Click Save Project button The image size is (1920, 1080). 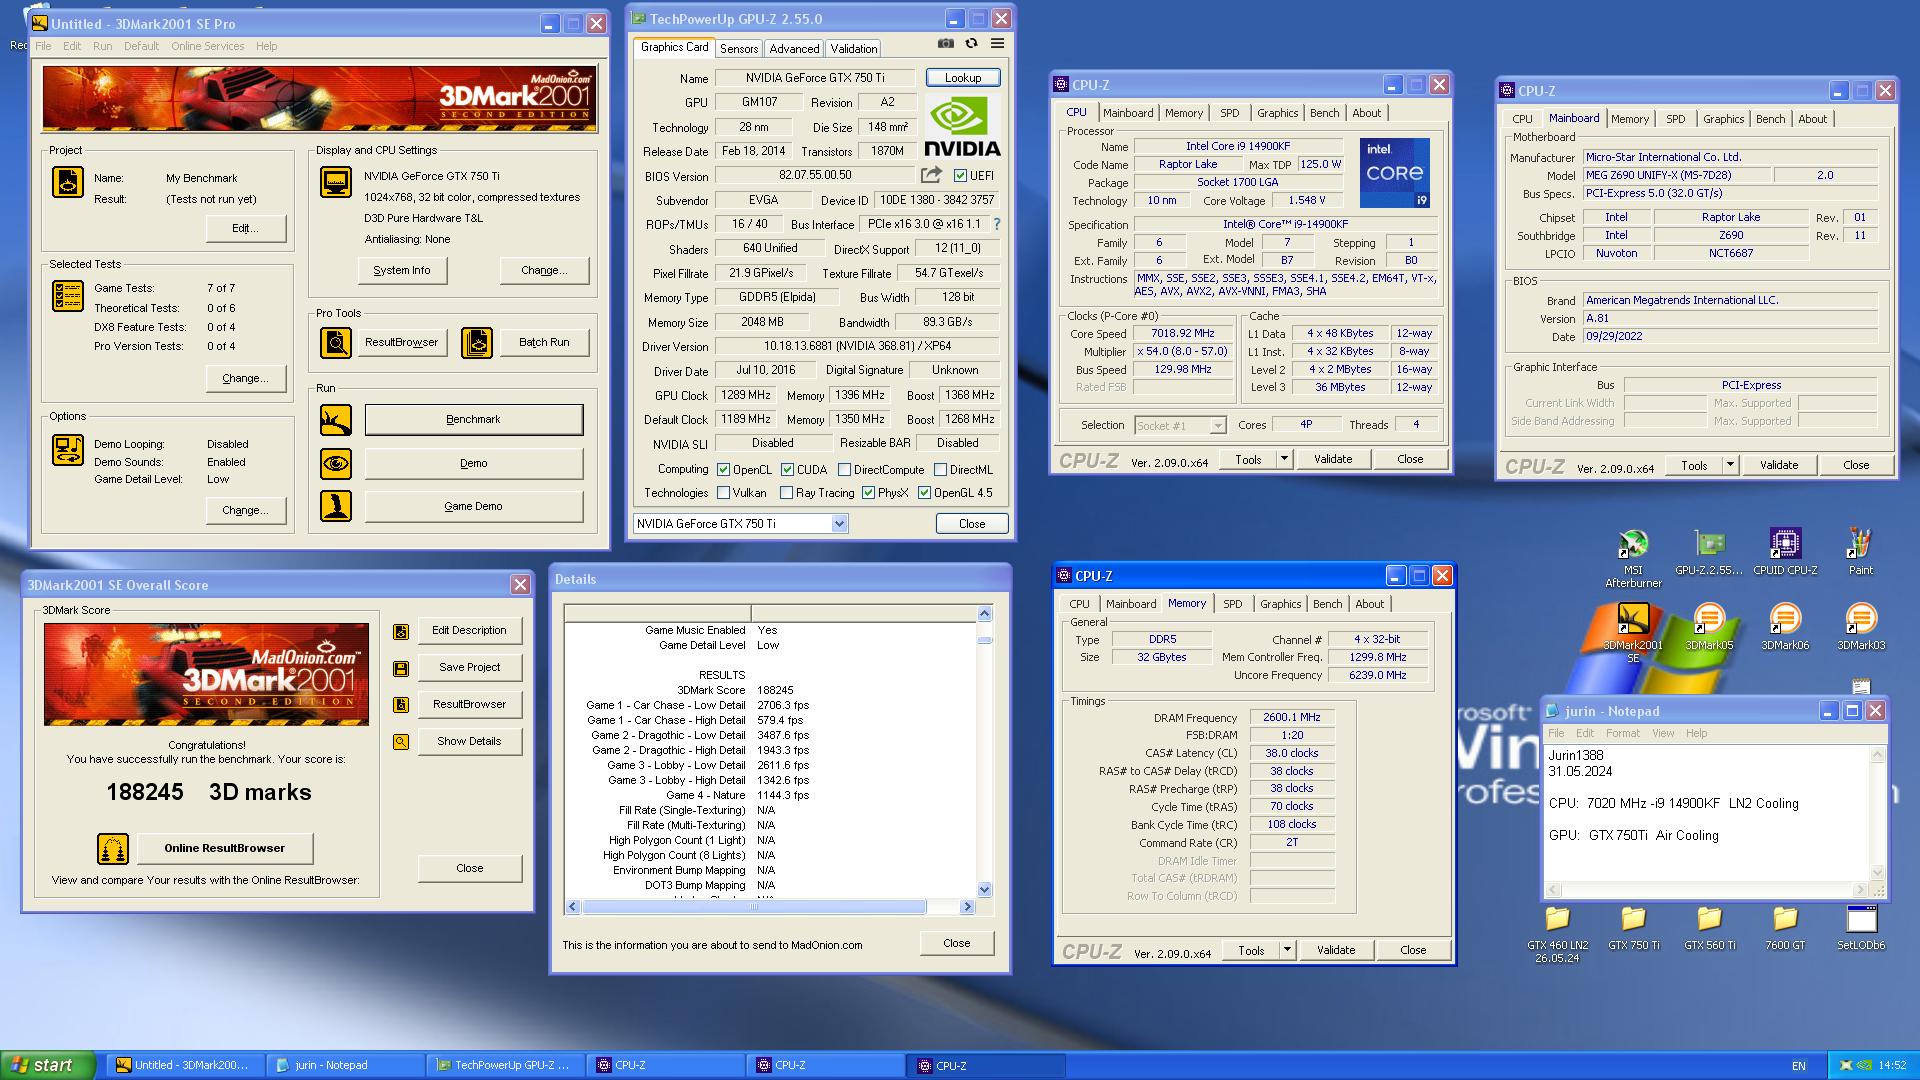[x=470, y=667]
